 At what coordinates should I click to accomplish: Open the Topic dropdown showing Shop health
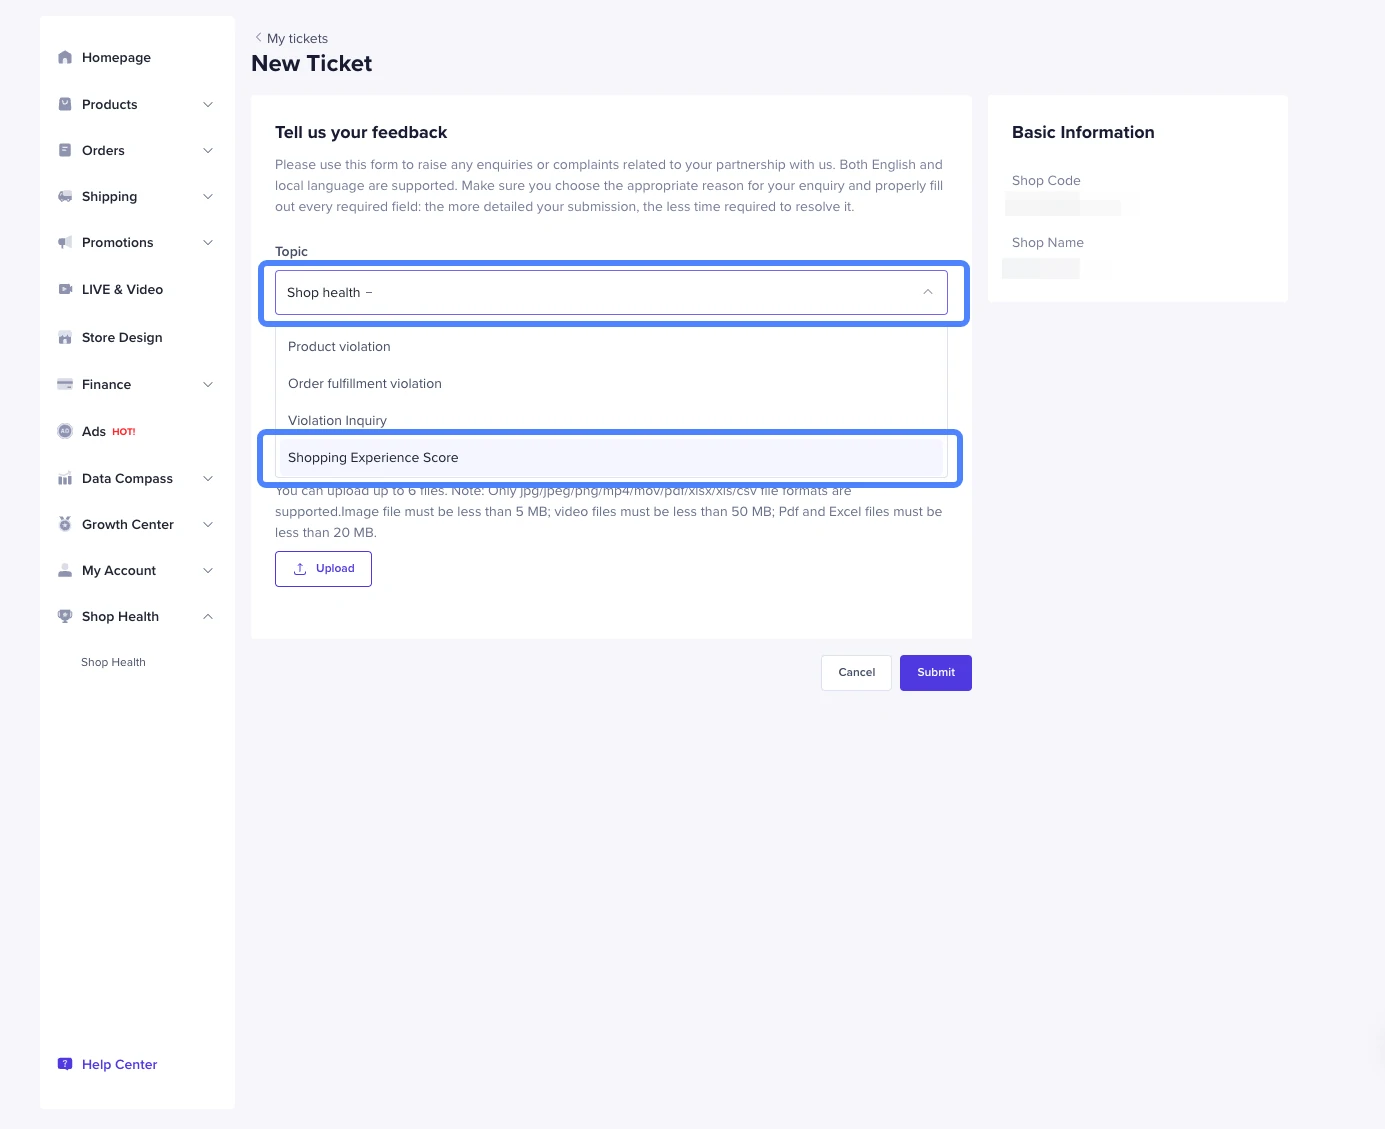click(611, 293)
